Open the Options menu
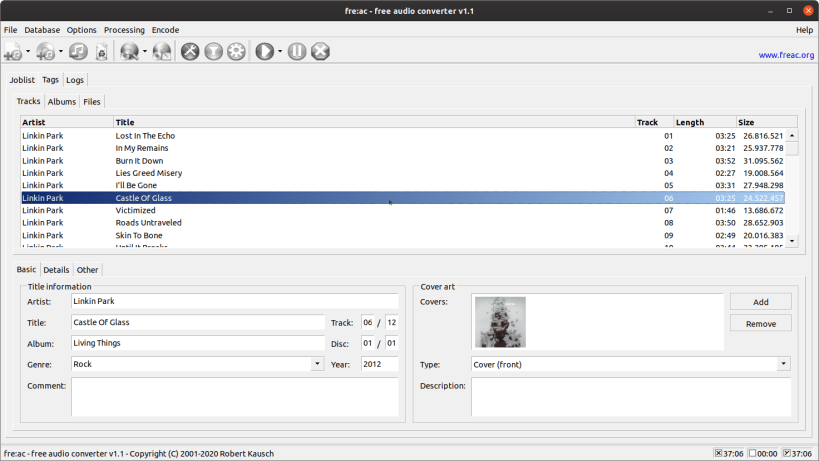The width and height of the screenshot is (819, 461). pos(81,30)
